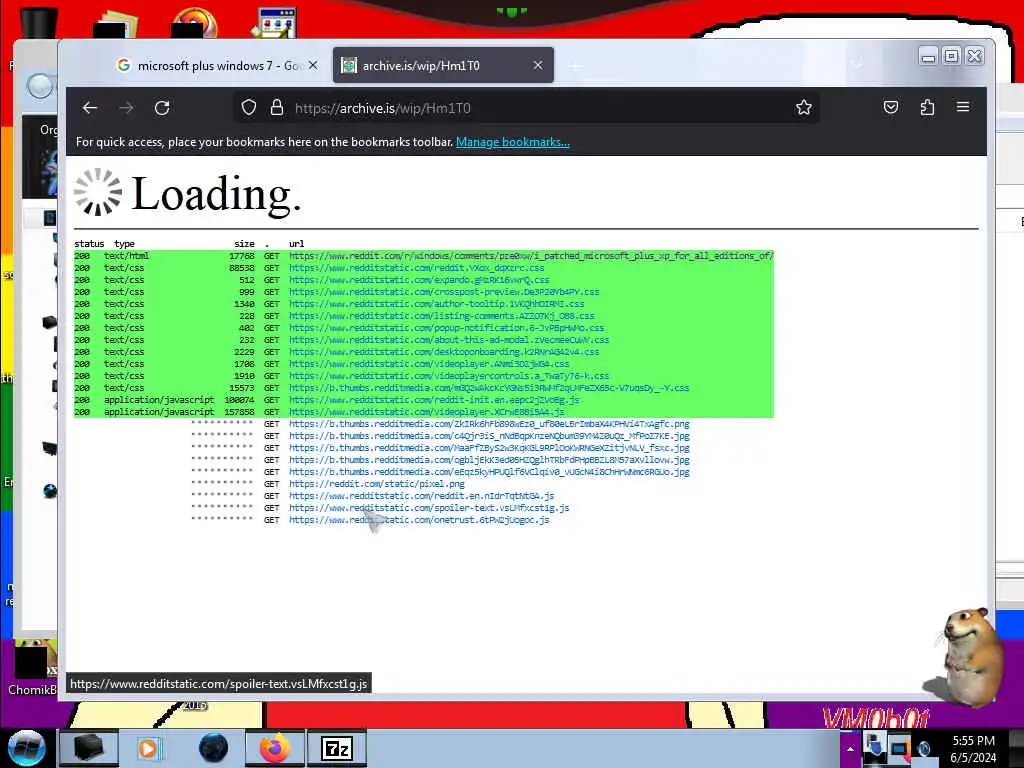Open about-this-ad-modal css link
Viewport: 1024px width, 768px height.
click(449, 340)
